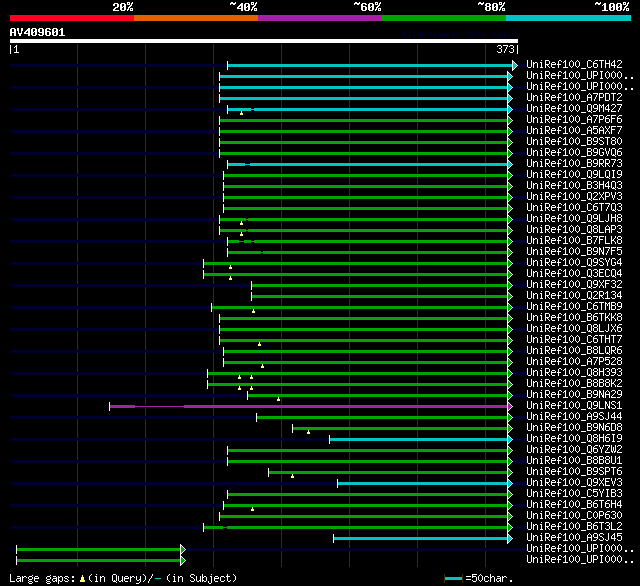The image size is (640, 586).
Task: Click UniRef100_B9N7F5 label
Action: click(574, 252)
